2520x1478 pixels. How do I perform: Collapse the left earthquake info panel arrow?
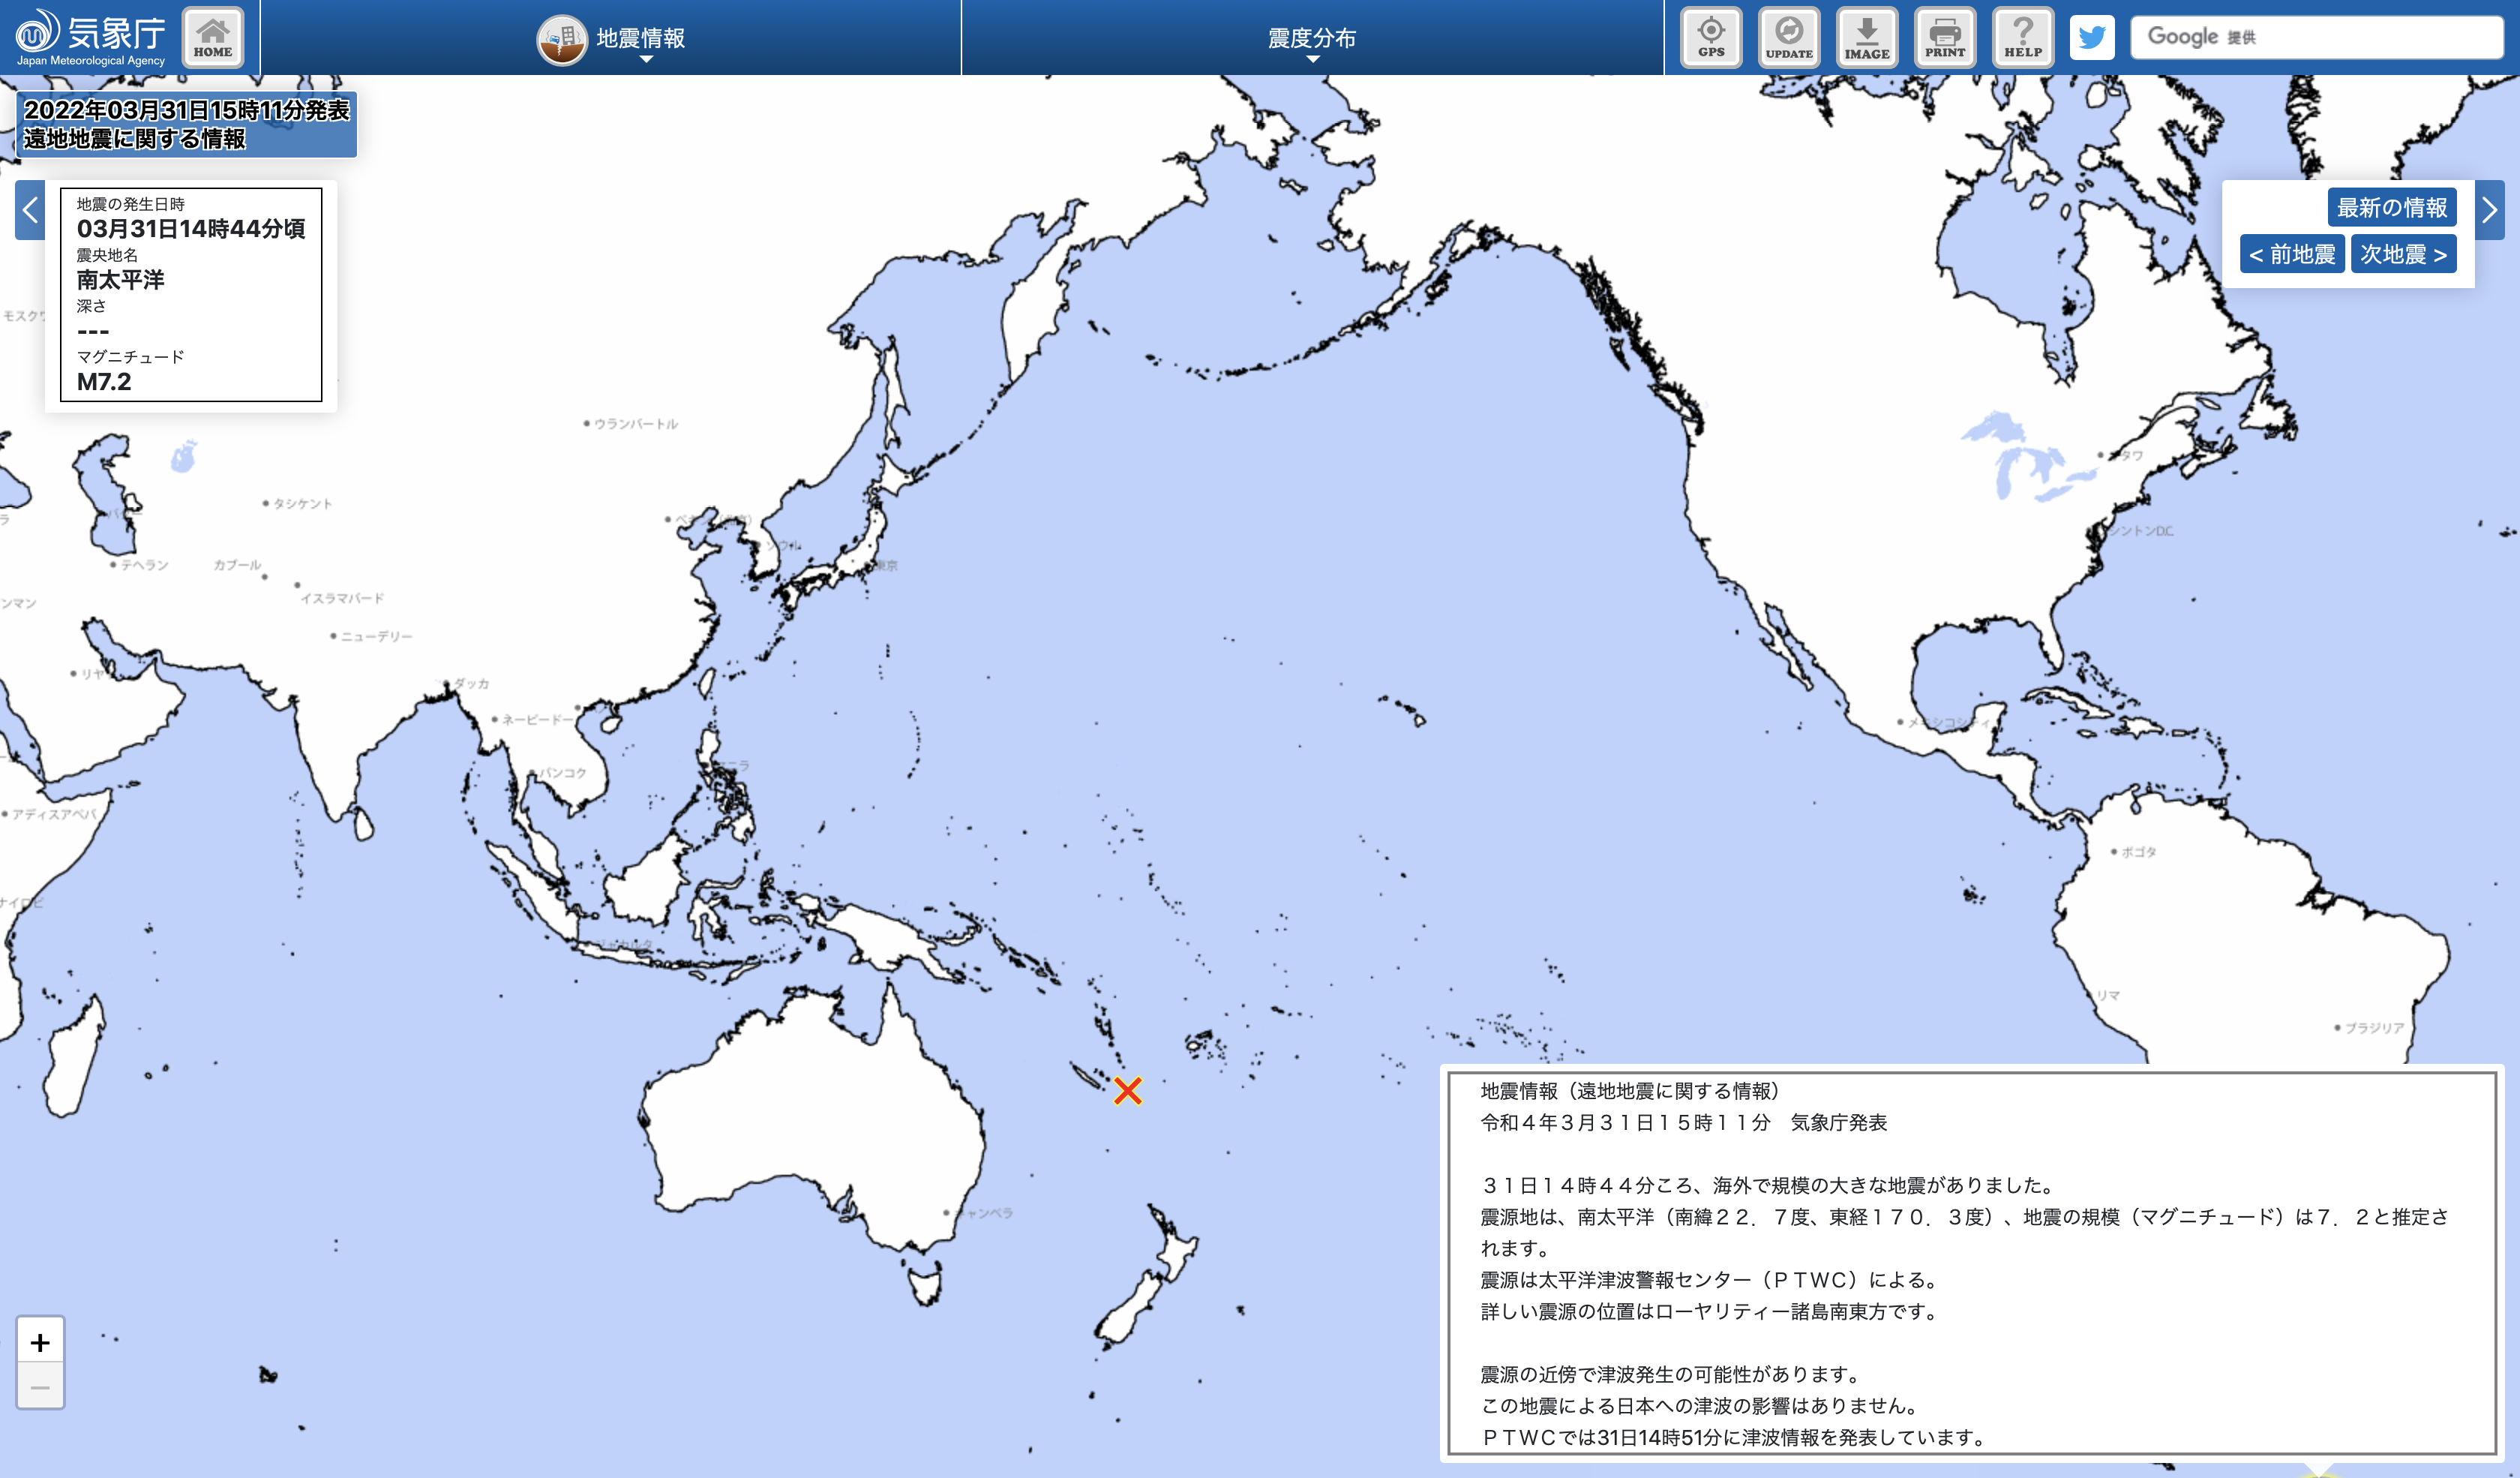click(x=30, y=210)
